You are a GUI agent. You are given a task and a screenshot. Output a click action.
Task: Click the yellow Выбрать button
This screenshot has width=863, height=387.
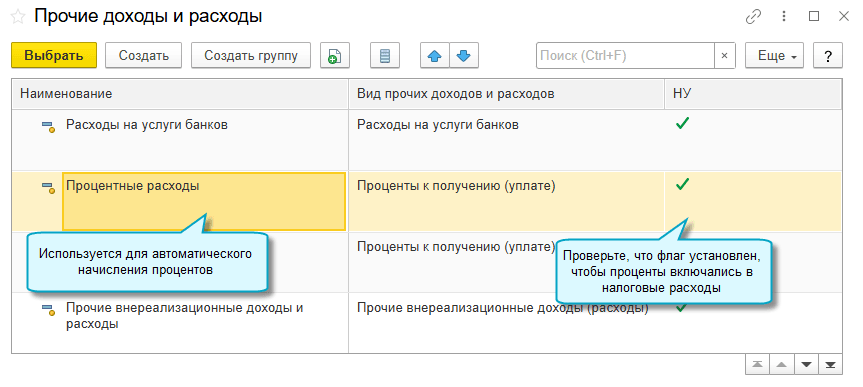tap(54, 56)
